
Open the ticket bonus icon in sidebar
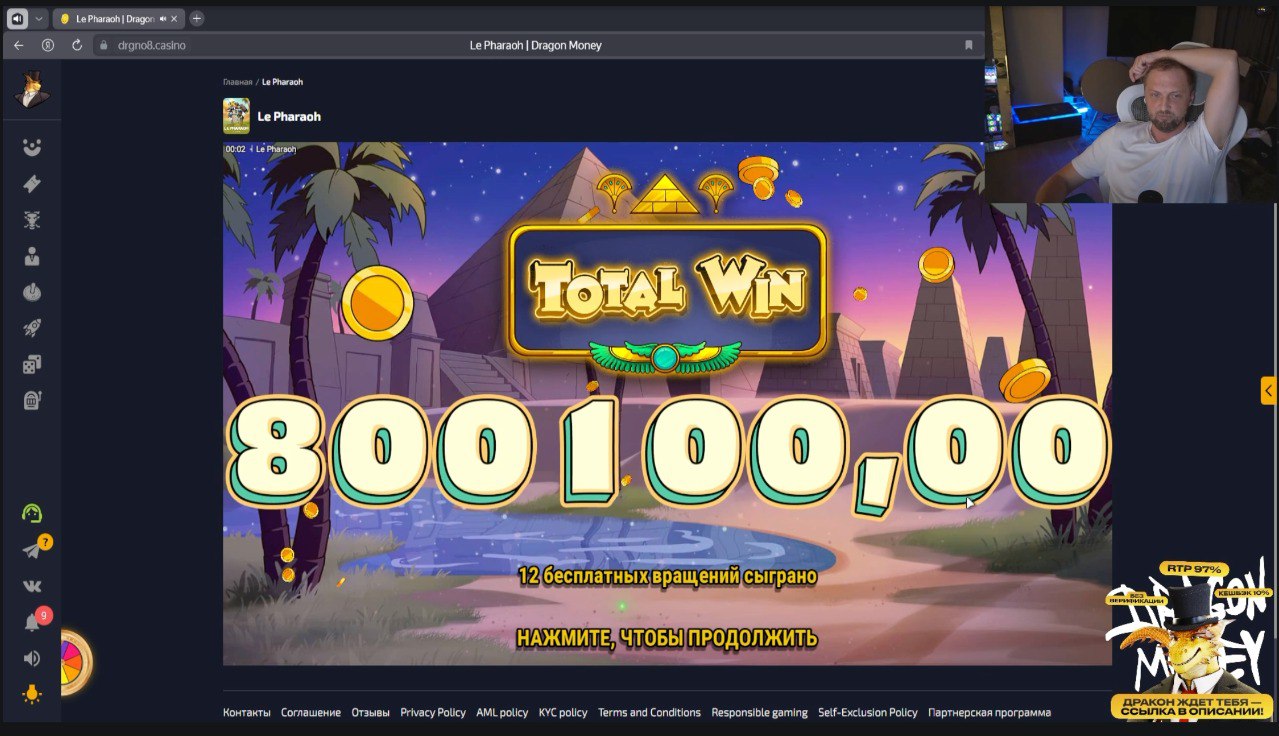[x=32, y=184]
